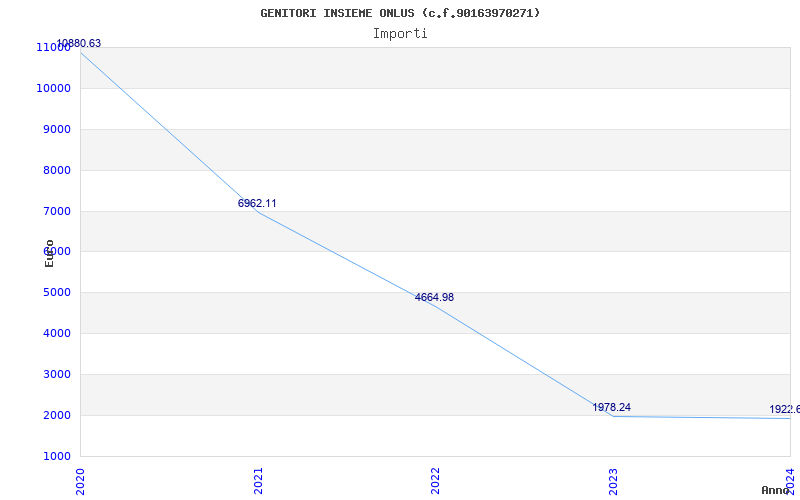
Task: Click the 2000 y-axis value
Action: click(x=56, y=415)
